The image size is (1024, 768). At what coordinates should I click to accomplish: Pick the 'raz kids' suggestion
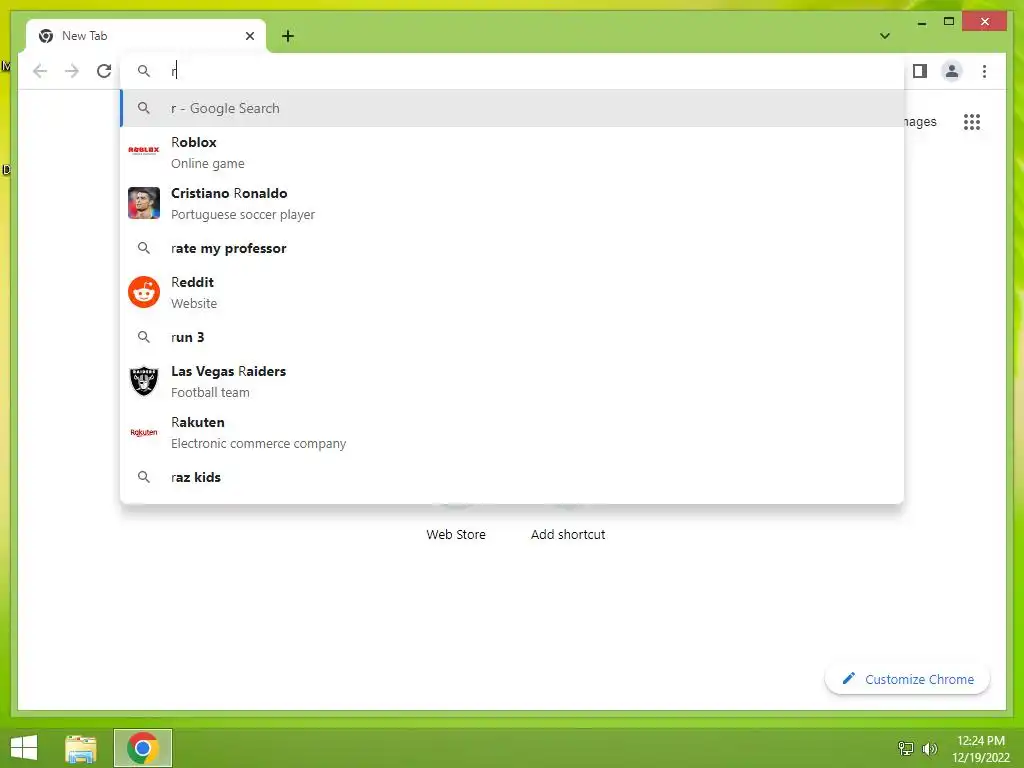[512, 477]
